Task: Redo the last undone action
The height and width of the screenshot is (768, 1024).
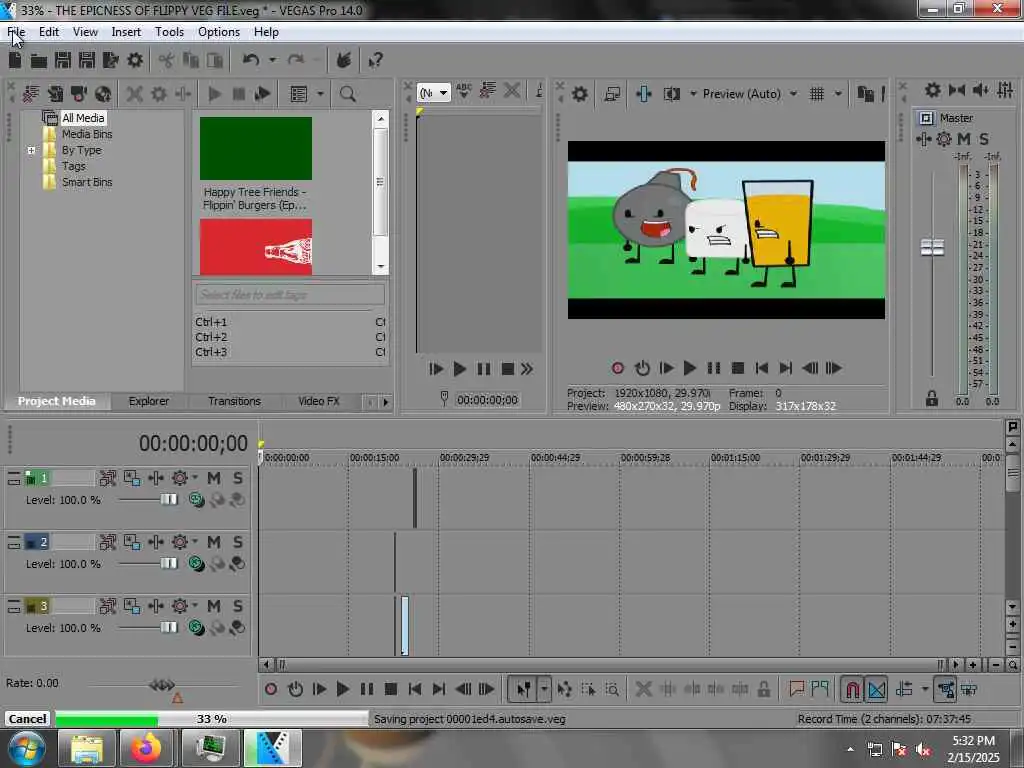Action: tap(296, 60)
